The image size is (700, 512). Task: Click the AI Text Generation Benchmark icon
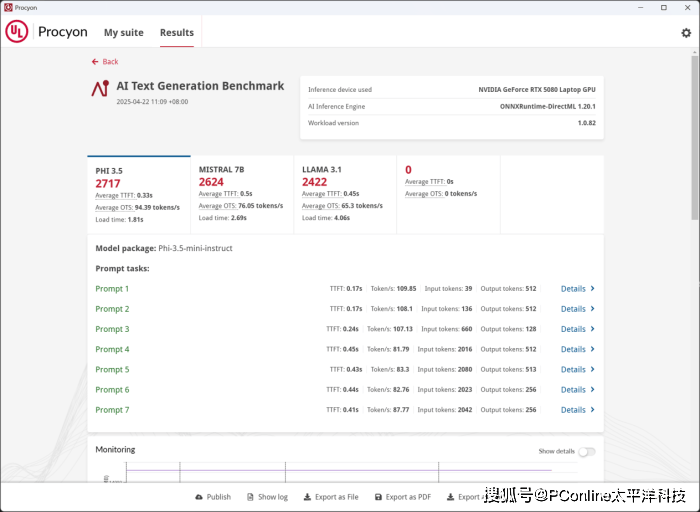[x=99, y=89]
